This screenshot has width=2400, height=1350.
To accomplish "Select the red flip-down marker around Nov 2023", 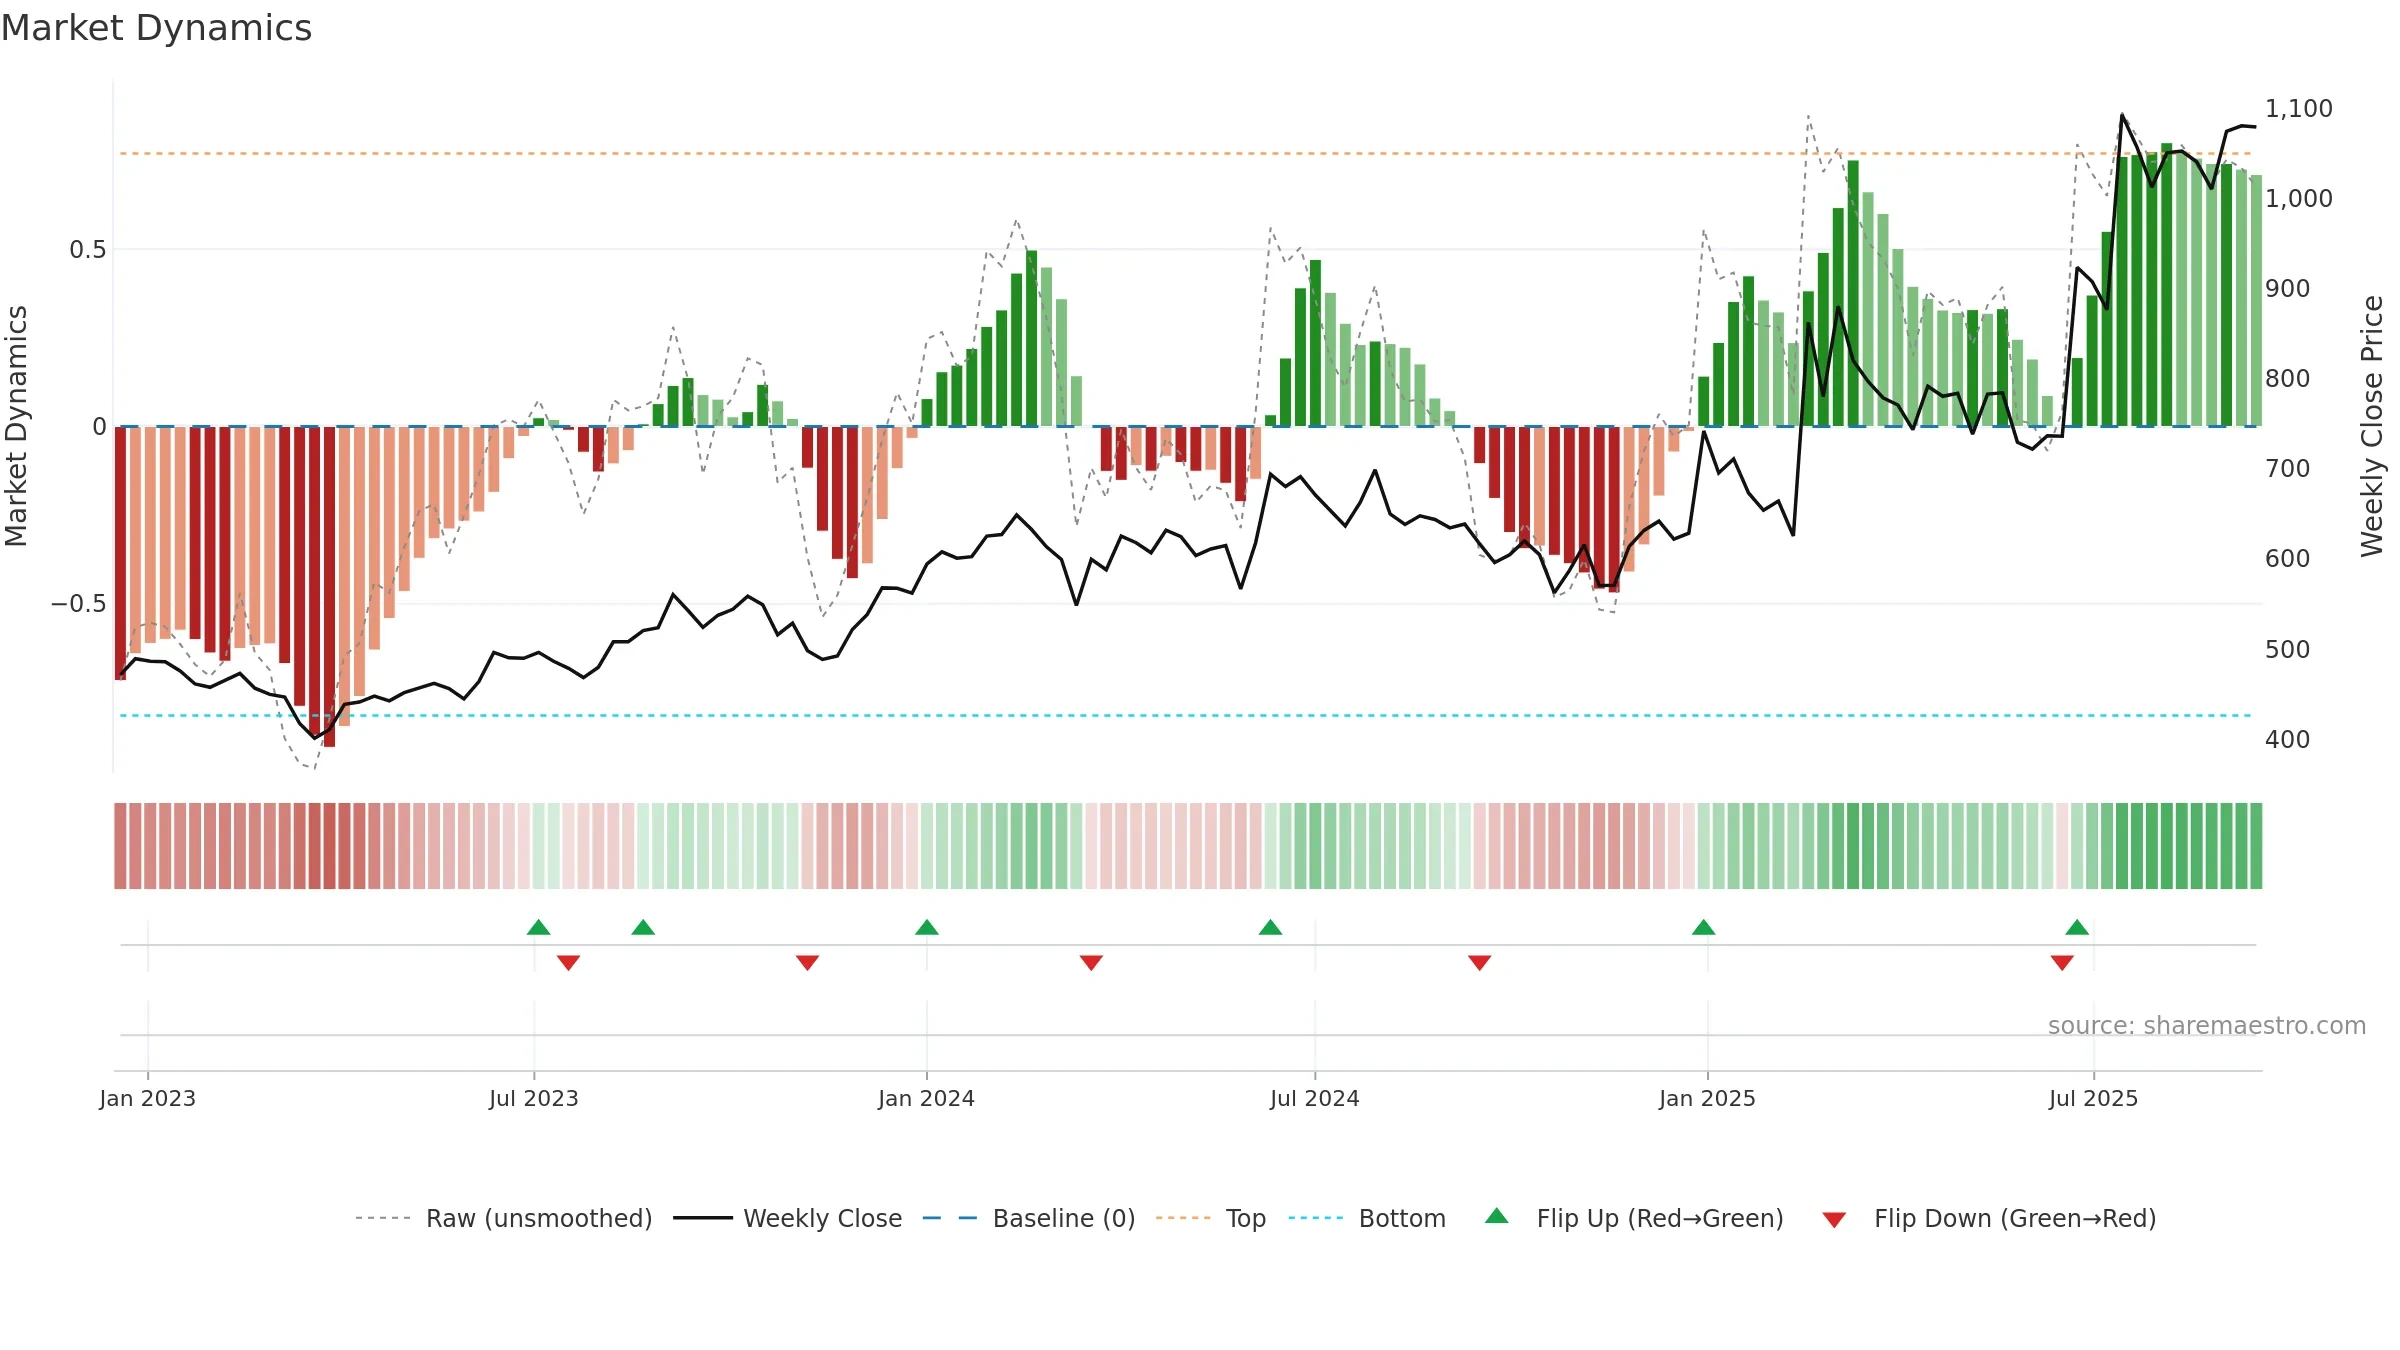I will 807,963.
